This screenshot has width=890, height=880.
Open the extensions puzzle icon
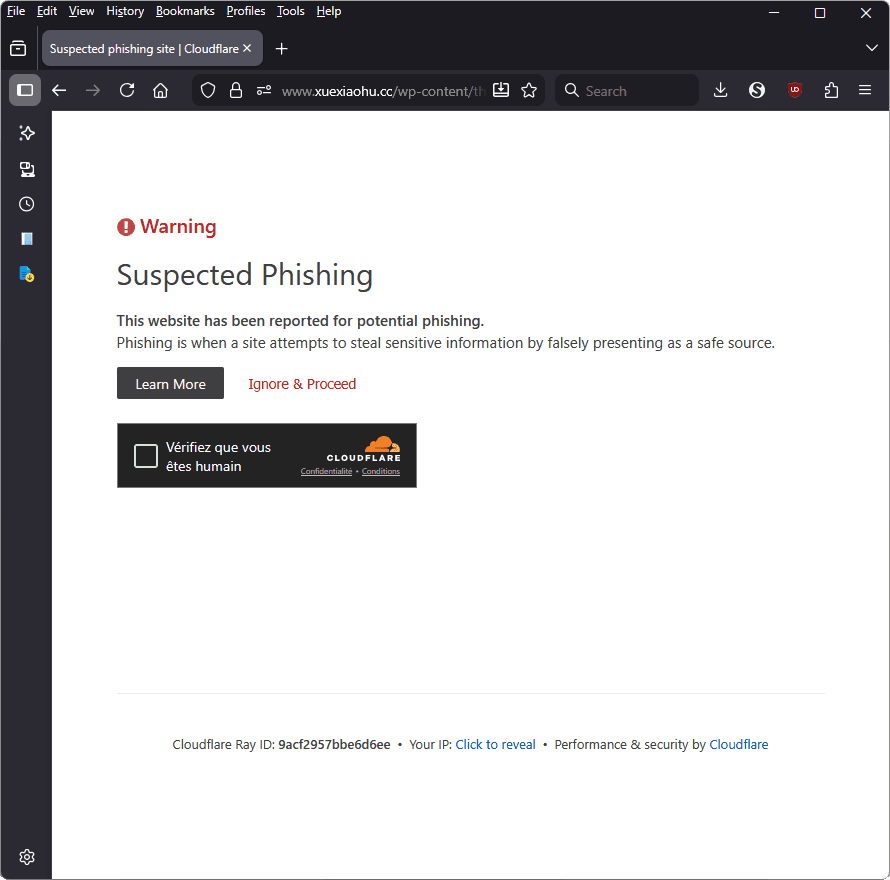831,90
